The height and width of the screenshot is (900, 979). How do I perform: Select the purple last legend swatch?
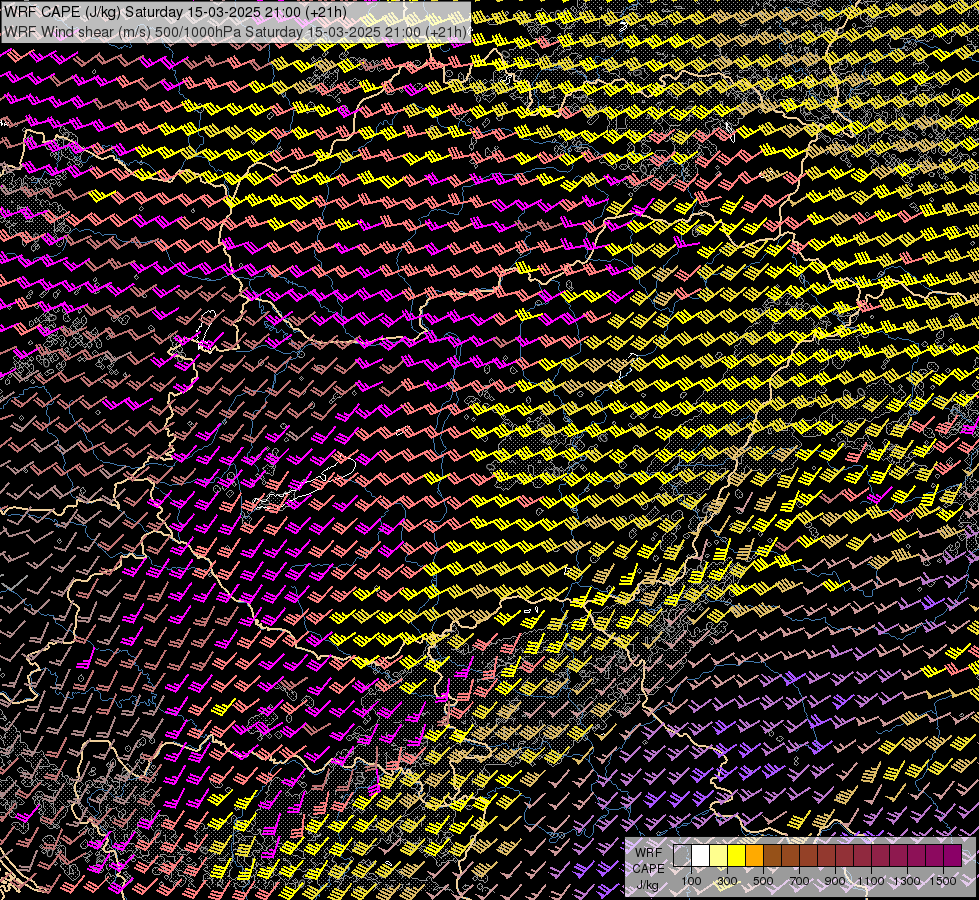pos(952,855)
